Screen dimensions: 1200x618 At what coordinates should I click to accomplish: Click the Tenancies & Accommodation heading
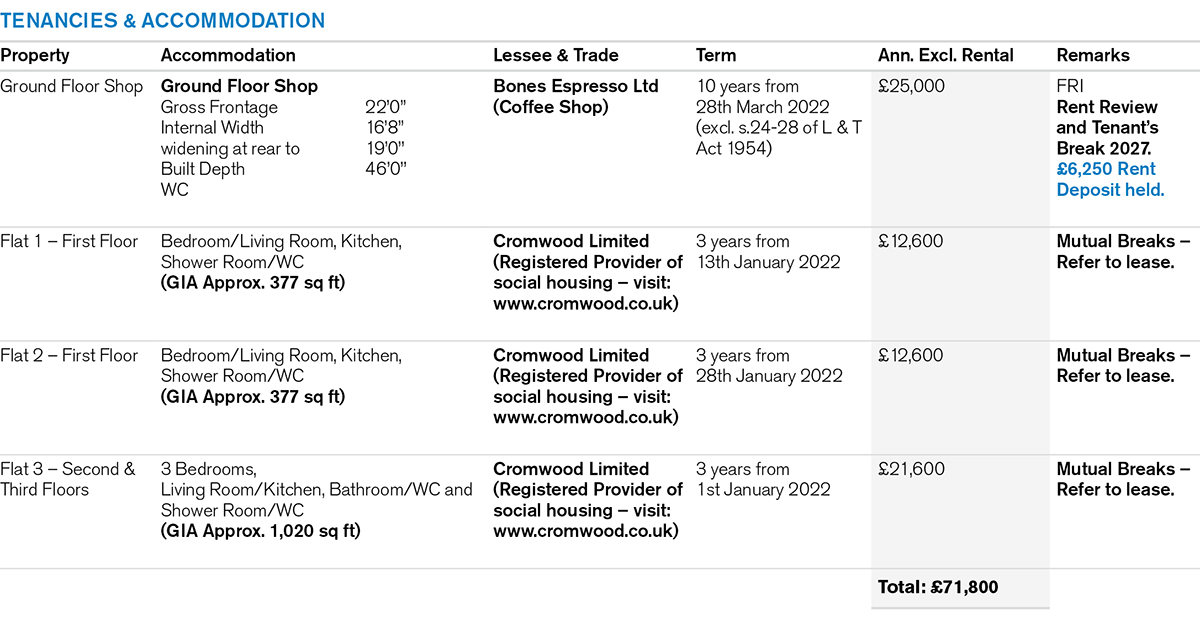click(162, 20)
